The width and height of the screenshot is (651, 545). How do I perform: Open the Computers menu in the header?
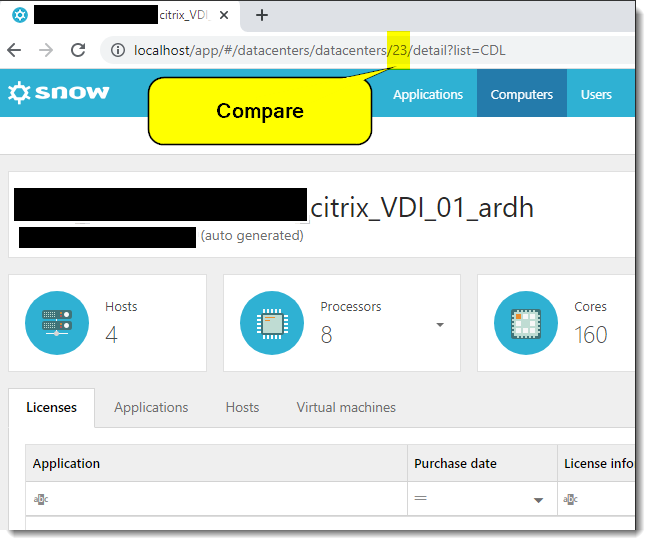522,94
